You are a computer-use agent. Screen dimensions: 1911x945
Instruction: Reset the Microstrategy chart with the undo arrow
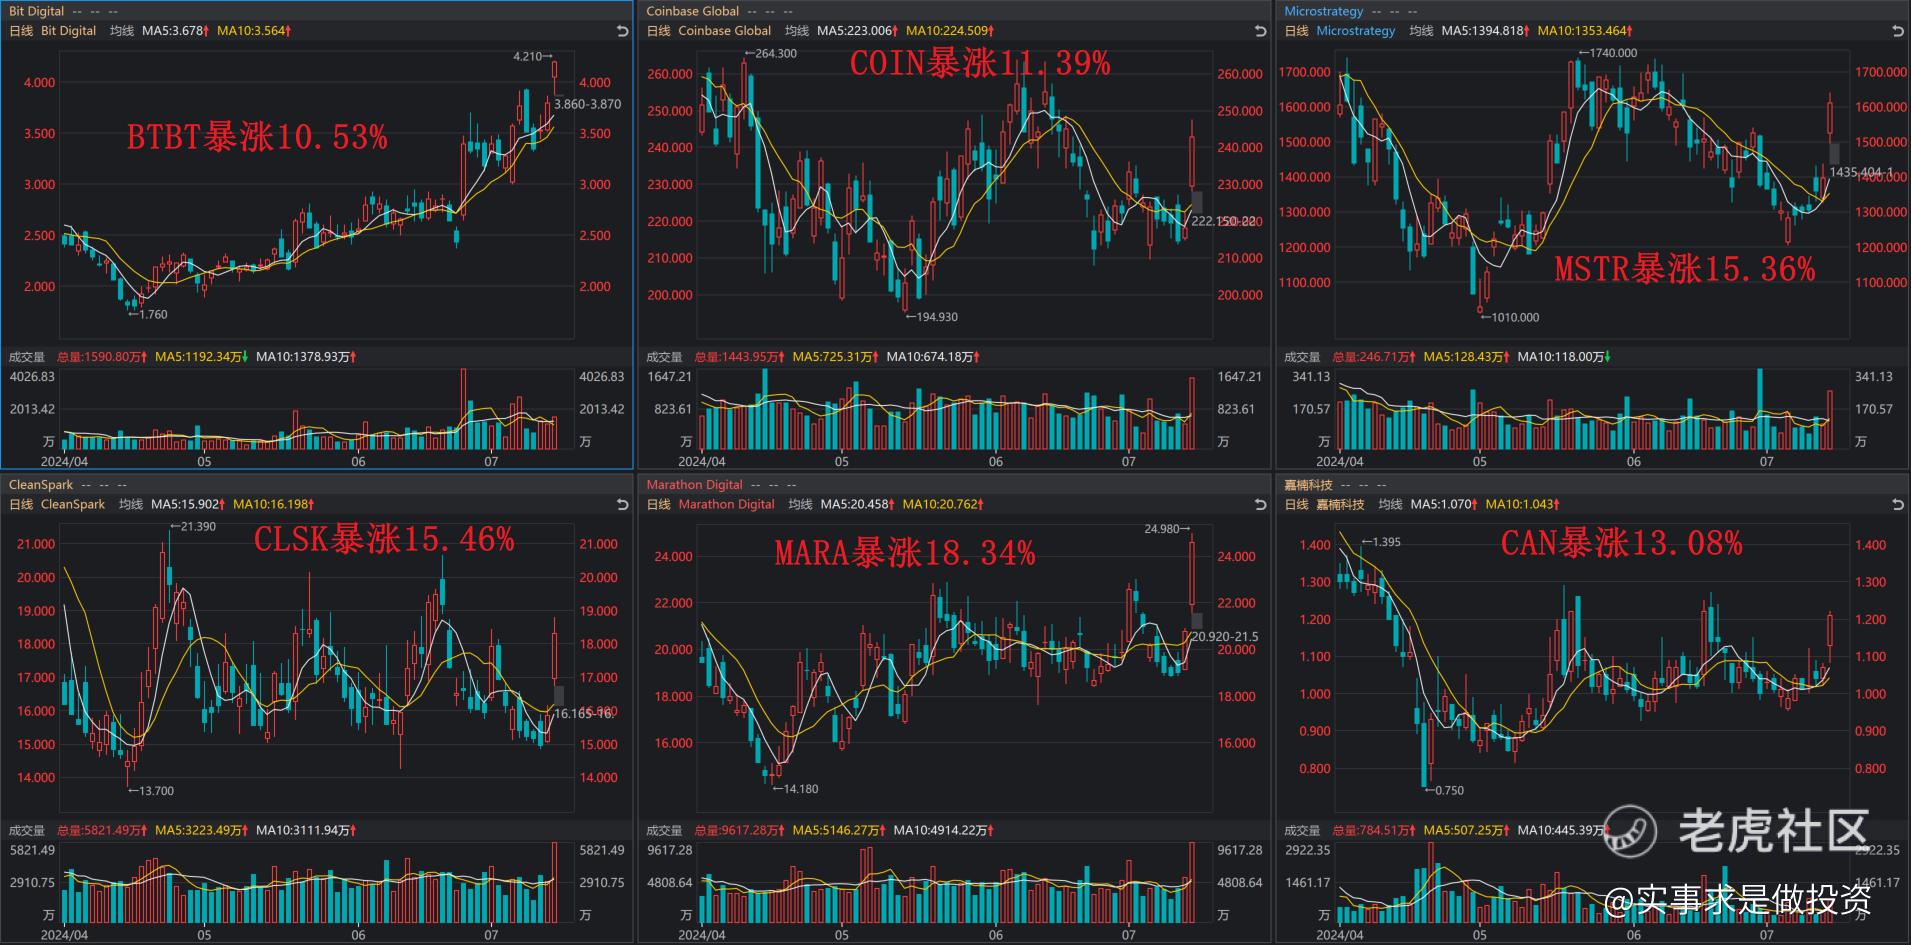click(1898, 31)
